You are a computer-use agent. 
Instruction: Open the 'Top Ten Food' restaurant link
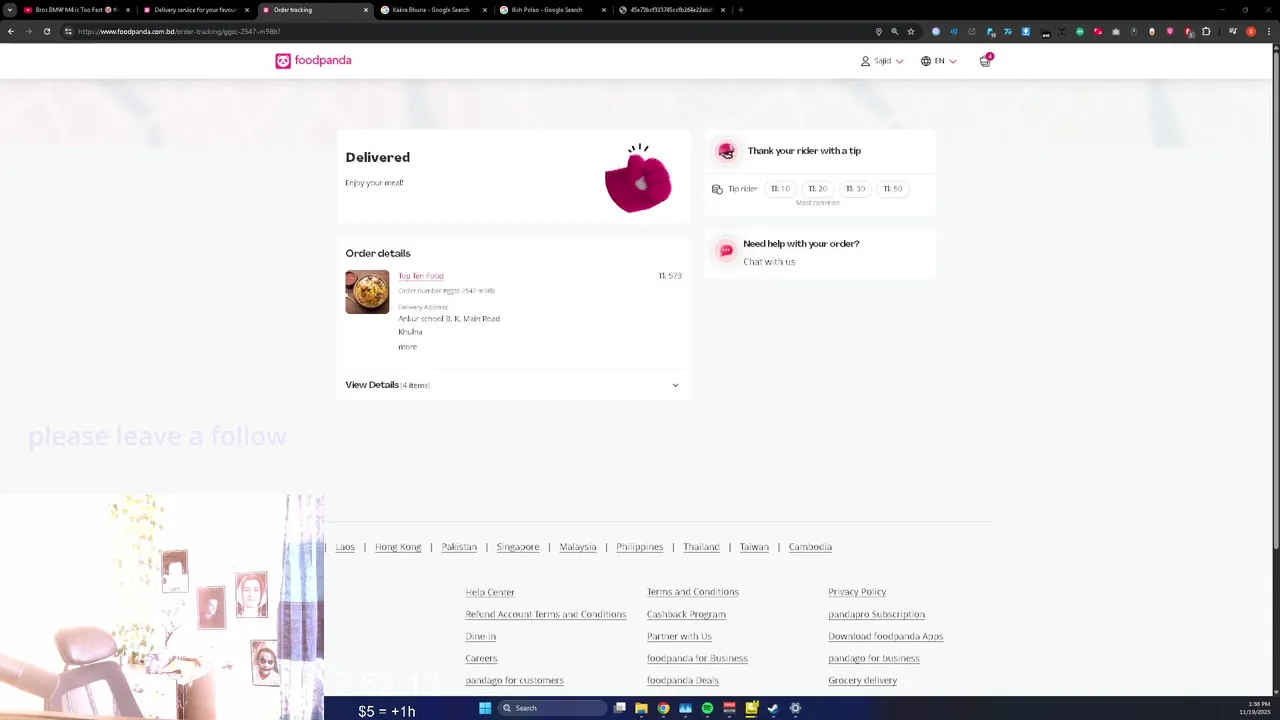(x=420, y=276)
